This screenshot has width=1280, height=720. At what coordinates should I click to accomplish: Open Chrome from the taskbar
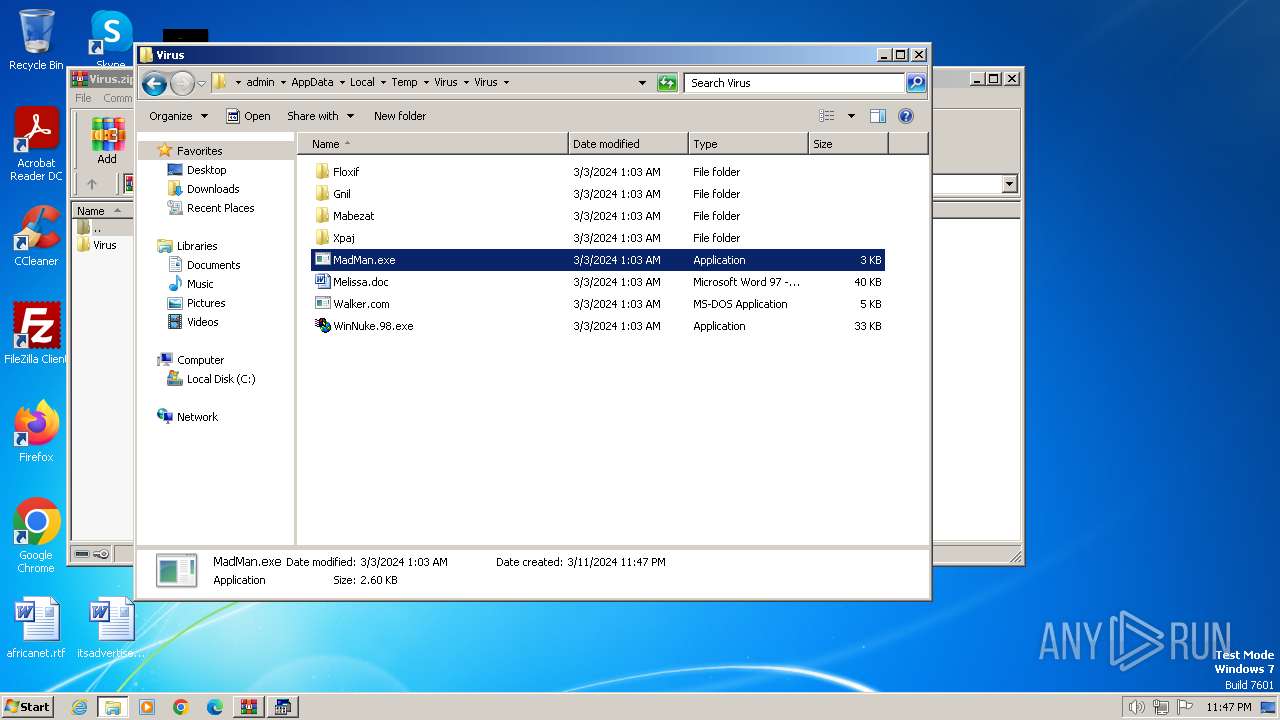[x=181, y=707]
